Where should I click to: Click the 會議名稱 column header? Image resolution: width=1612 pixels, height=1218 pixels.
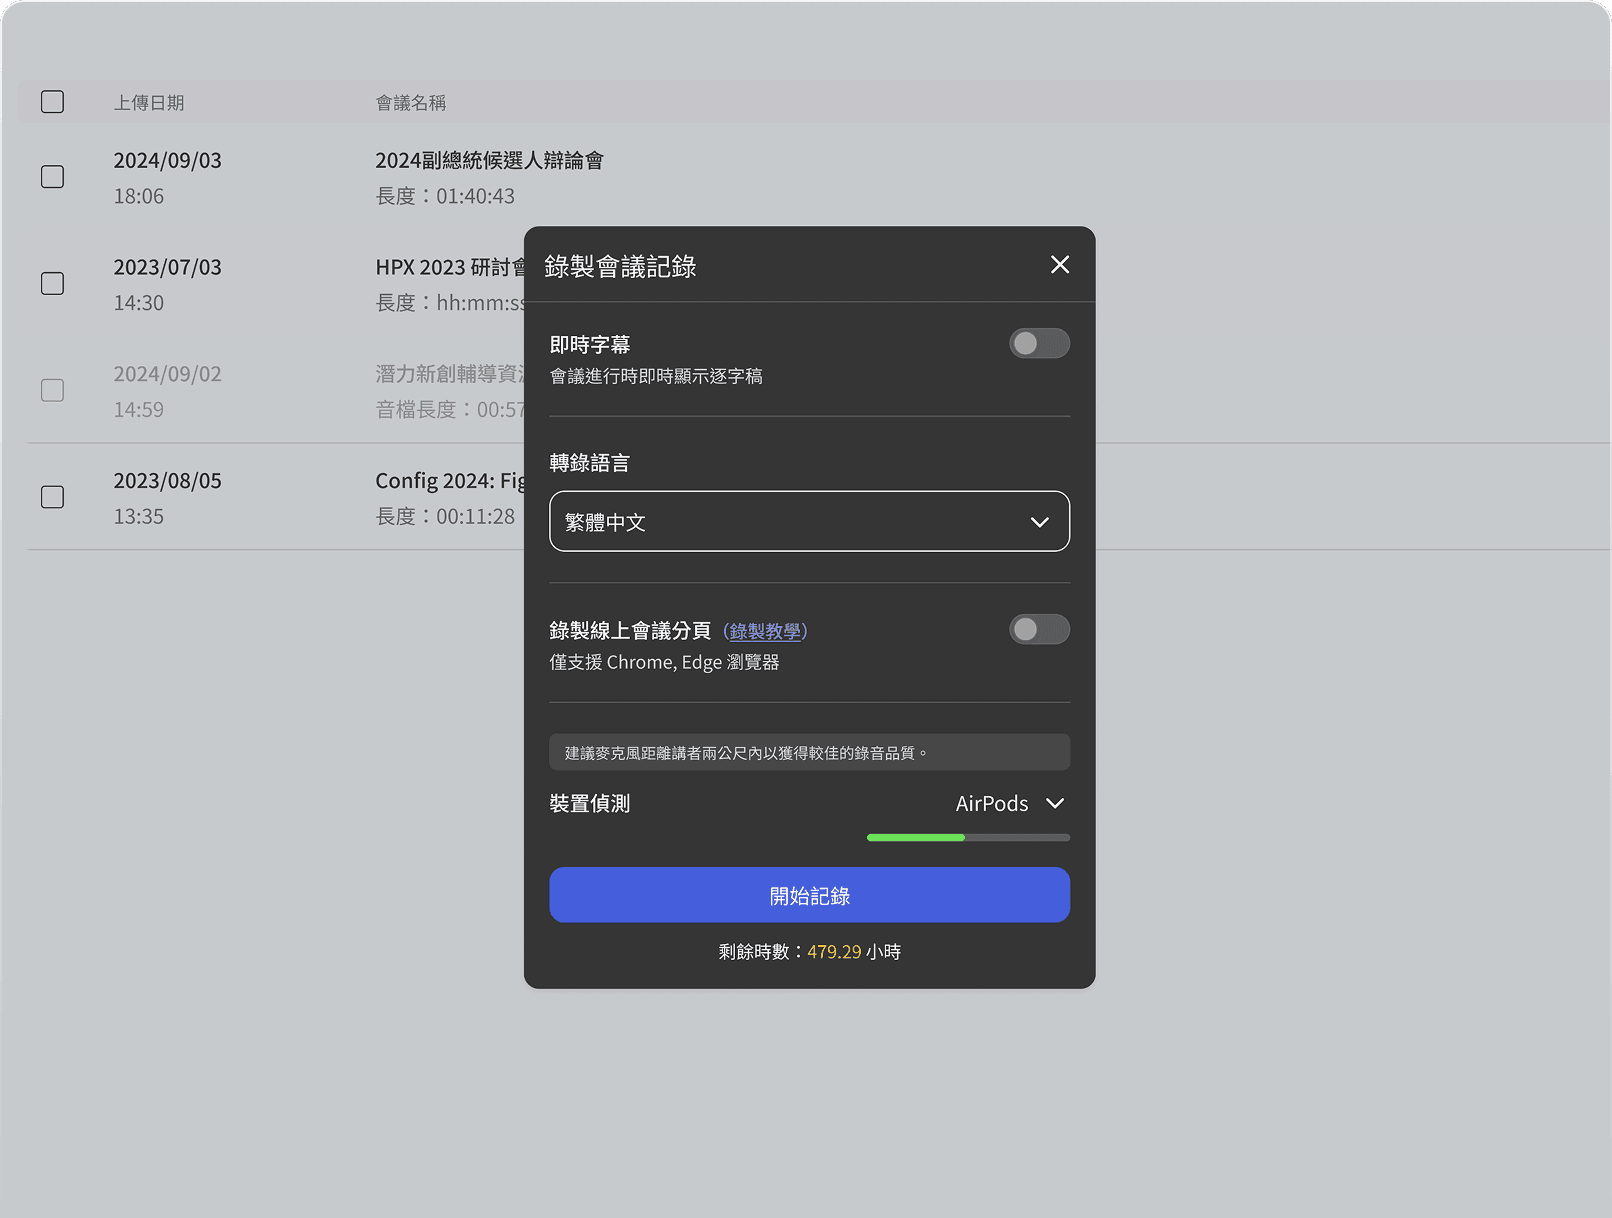410,103
